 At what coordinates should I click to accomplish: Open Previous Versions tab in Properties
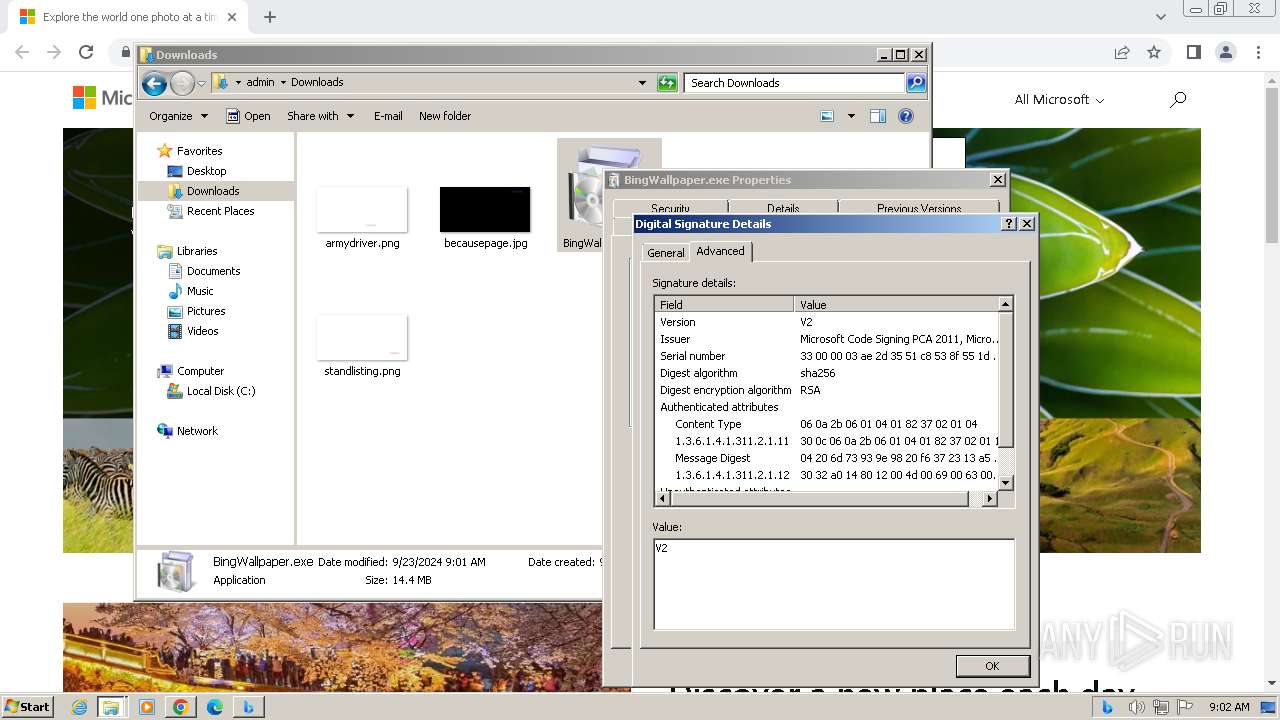(x=919, y=209)
